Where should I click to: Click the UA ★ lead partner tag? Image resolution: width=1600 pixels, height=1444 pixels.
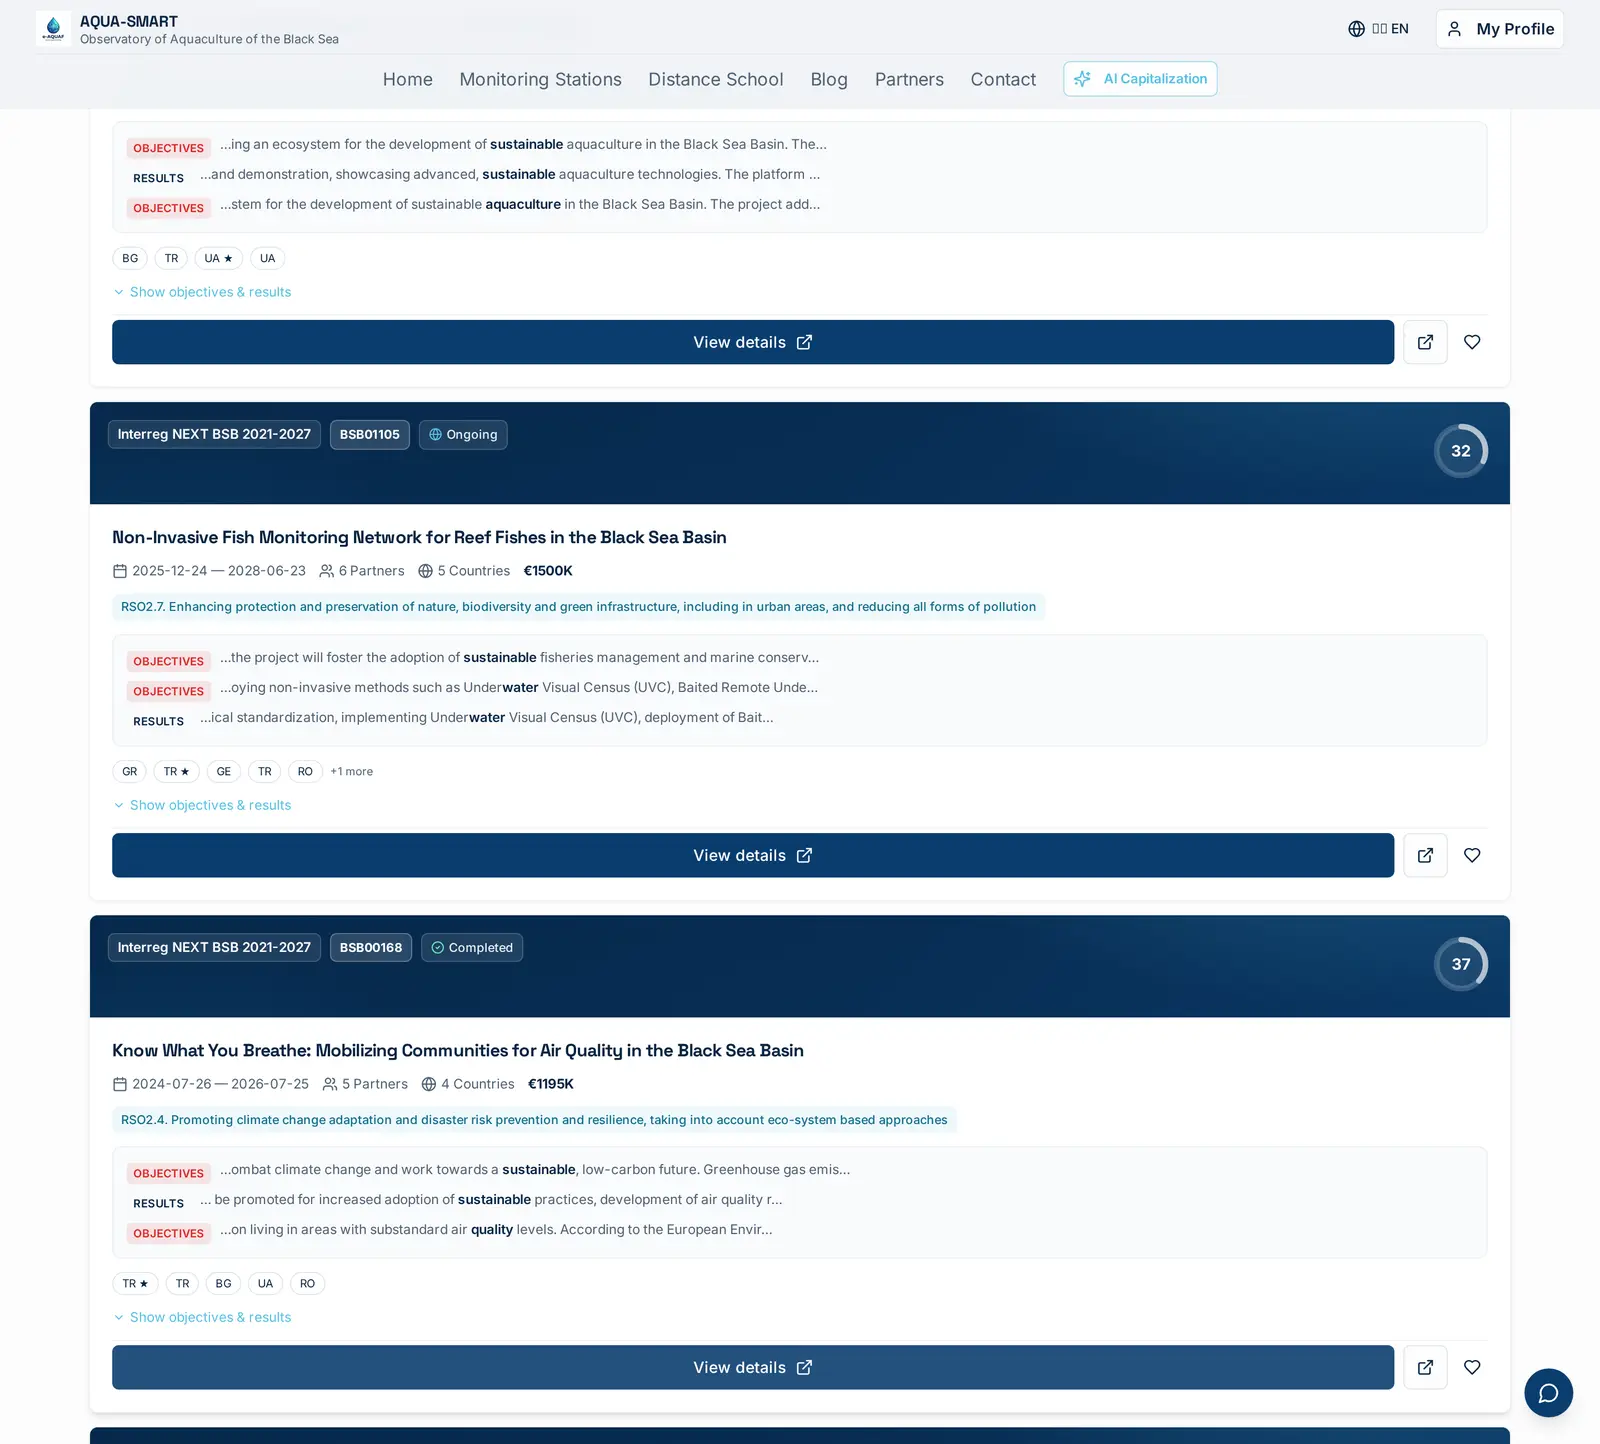[218, 258]
